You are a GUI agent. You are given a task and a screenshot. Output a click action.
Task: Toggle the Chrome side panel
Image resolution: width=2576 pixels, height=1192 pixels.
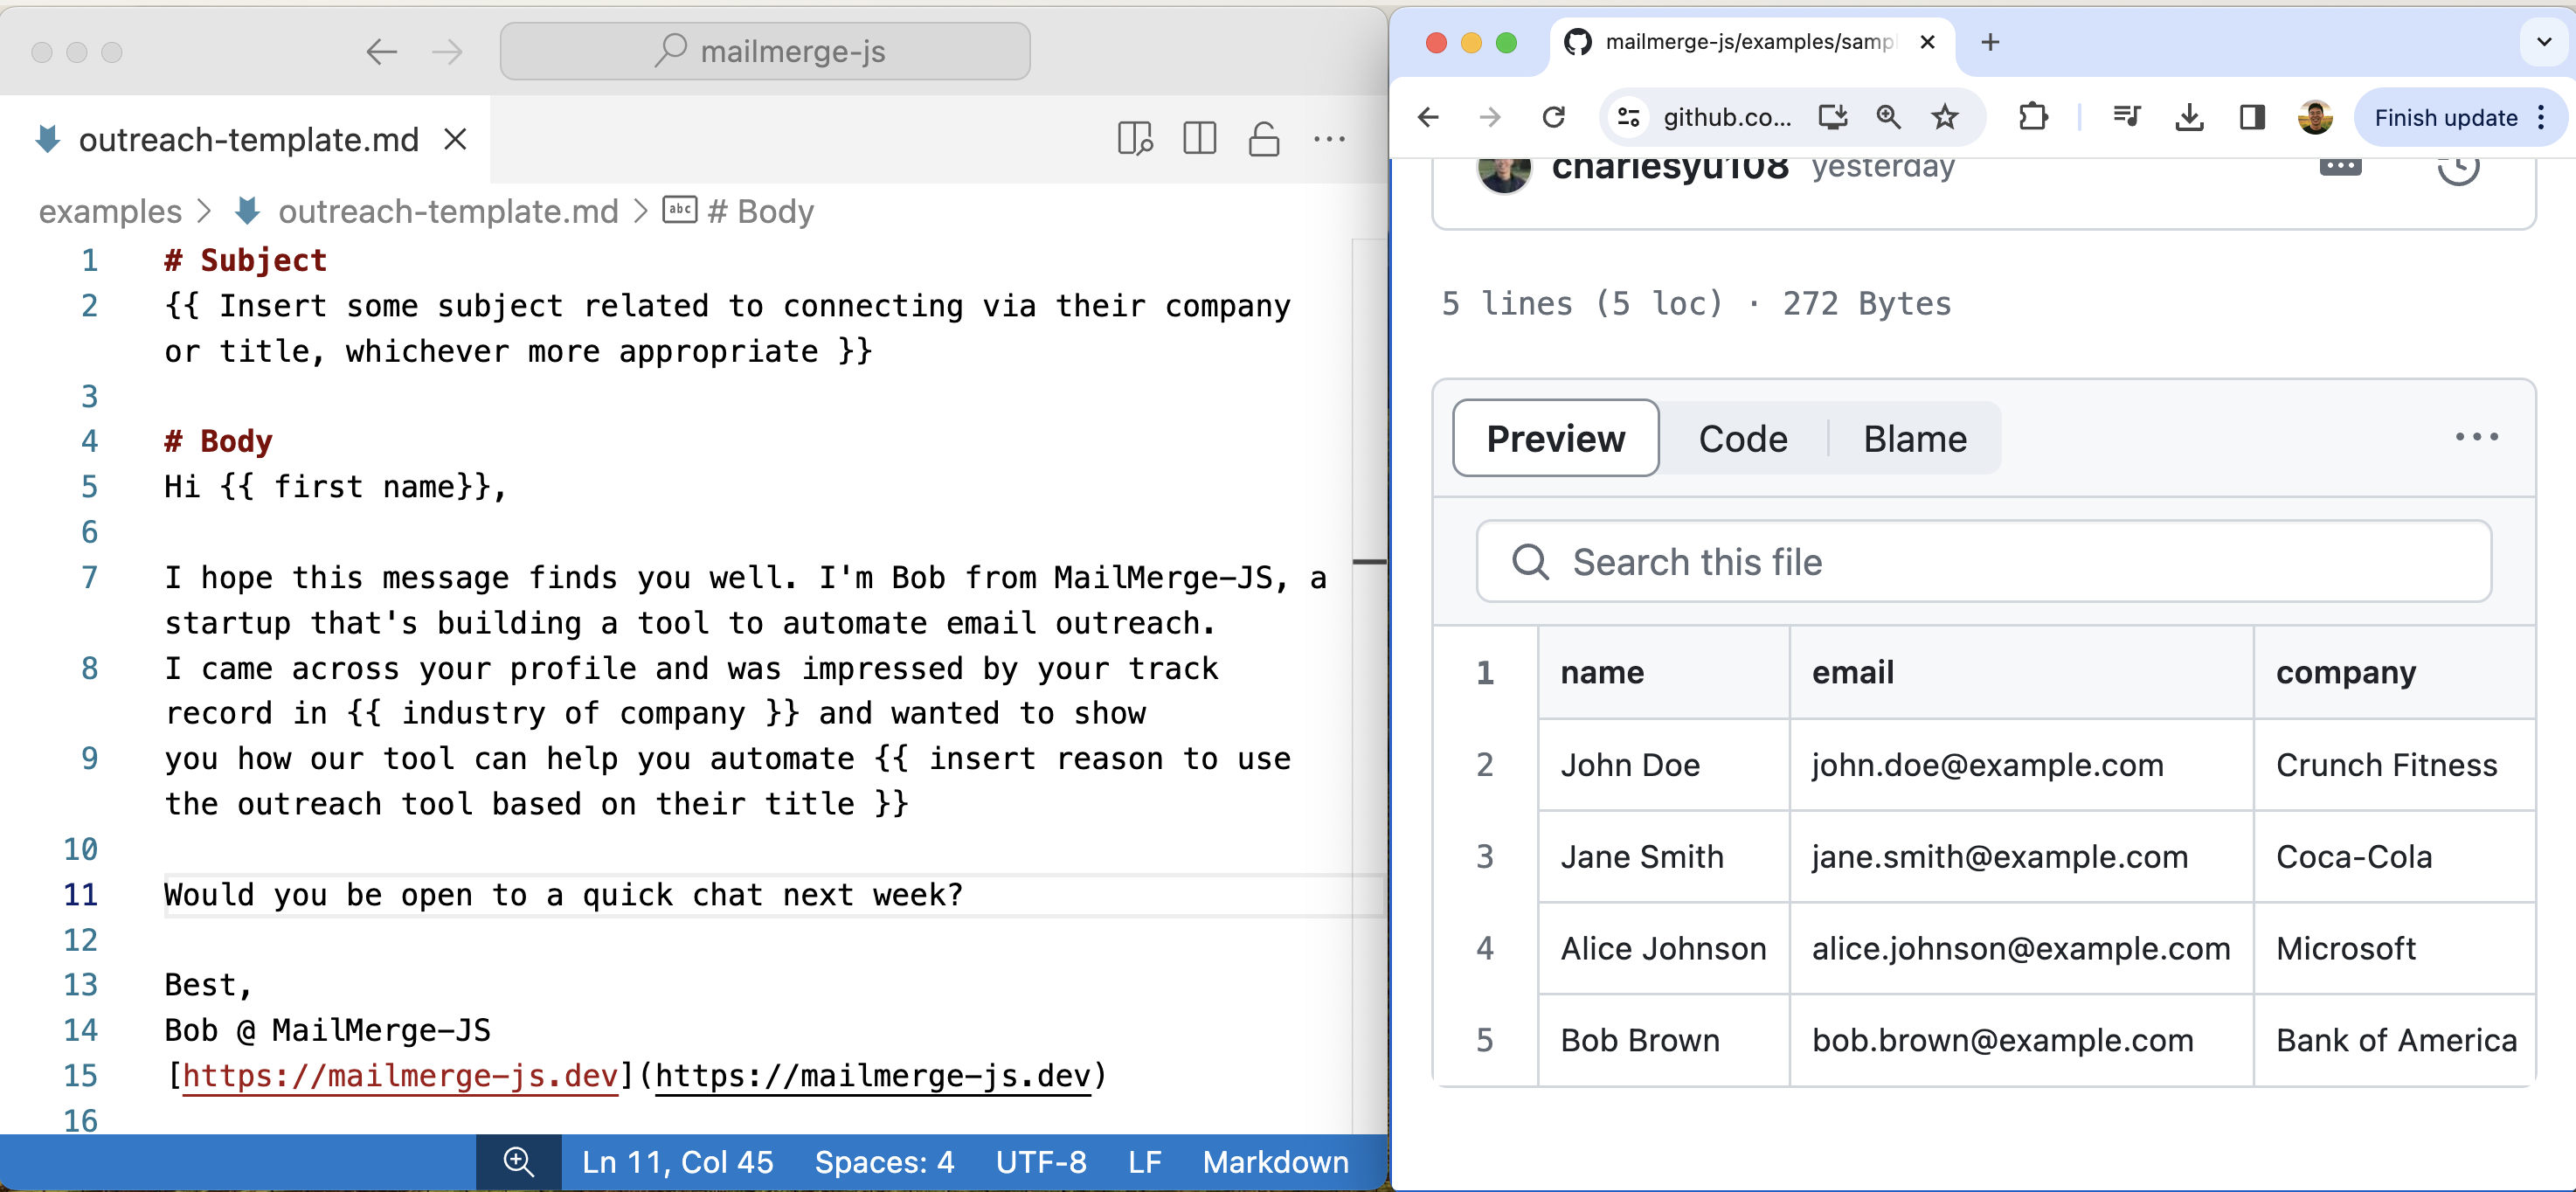coord(2252,117)
